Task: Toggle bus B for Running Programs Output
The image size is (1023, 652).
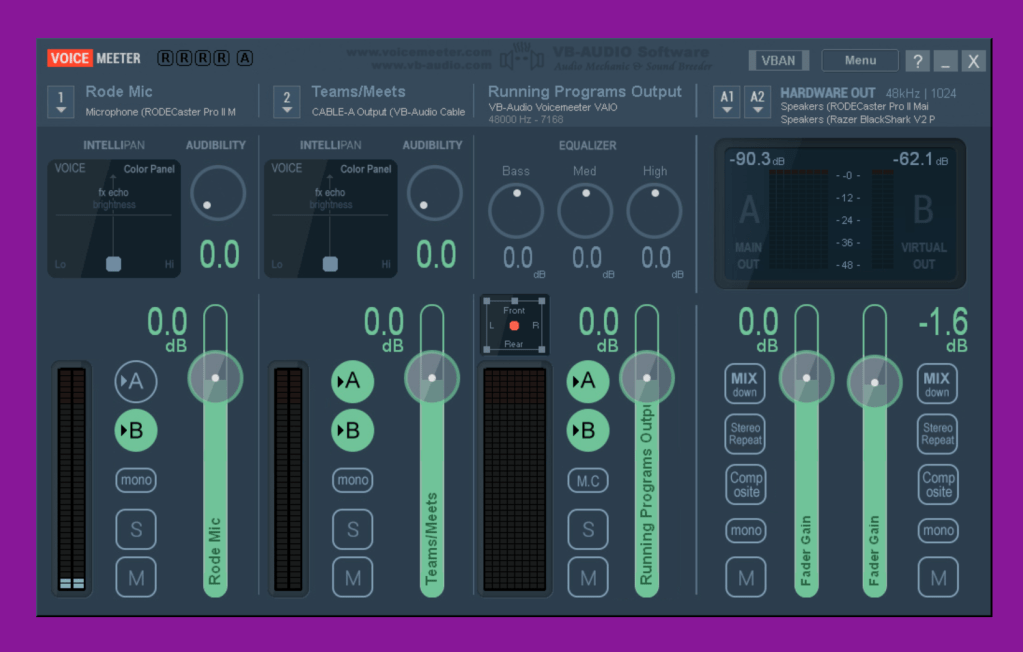Action: pyautogui.click(x=588, y=431)
